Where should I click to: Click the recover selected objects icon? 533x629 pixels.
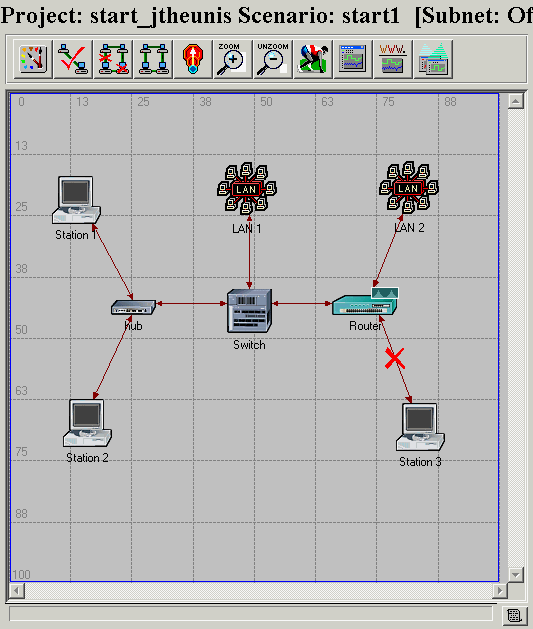point(153,59)
